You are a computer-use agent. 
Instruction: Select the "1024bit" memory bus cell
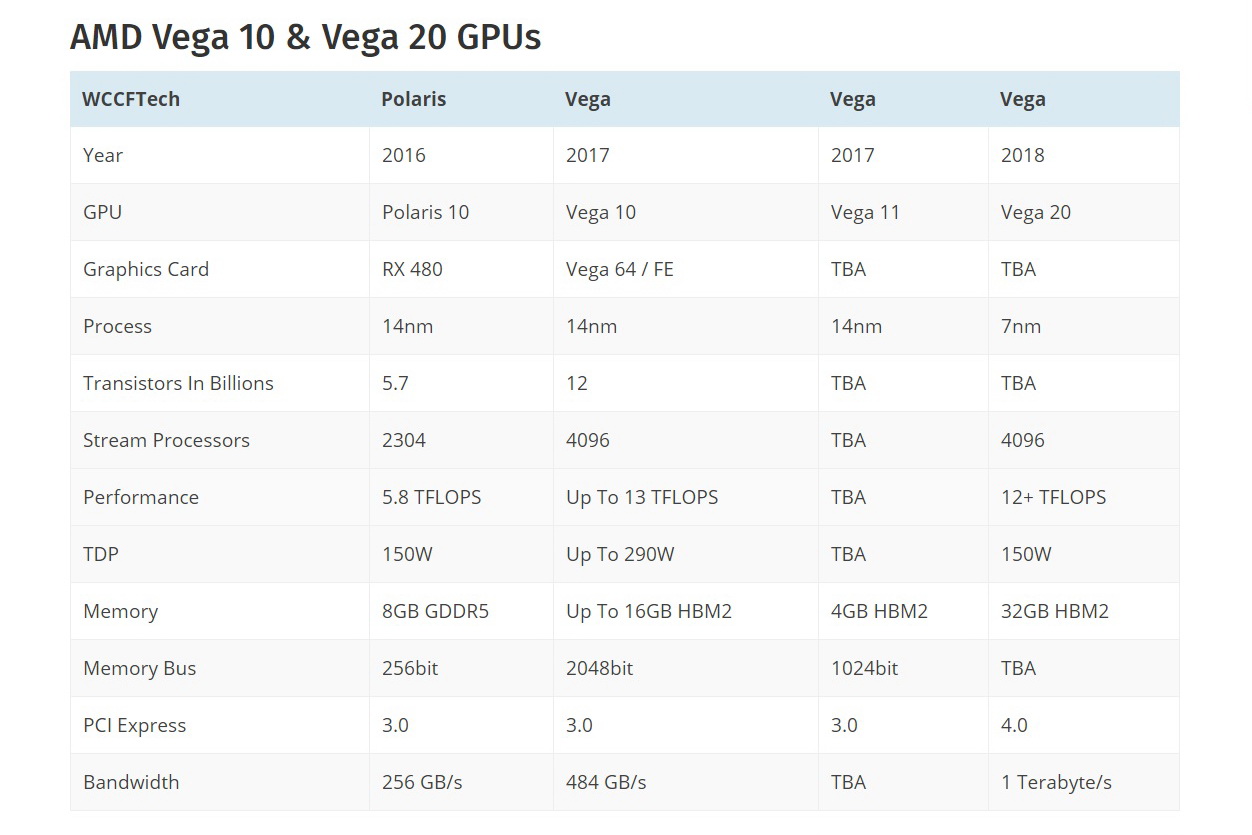click(864, 668)
